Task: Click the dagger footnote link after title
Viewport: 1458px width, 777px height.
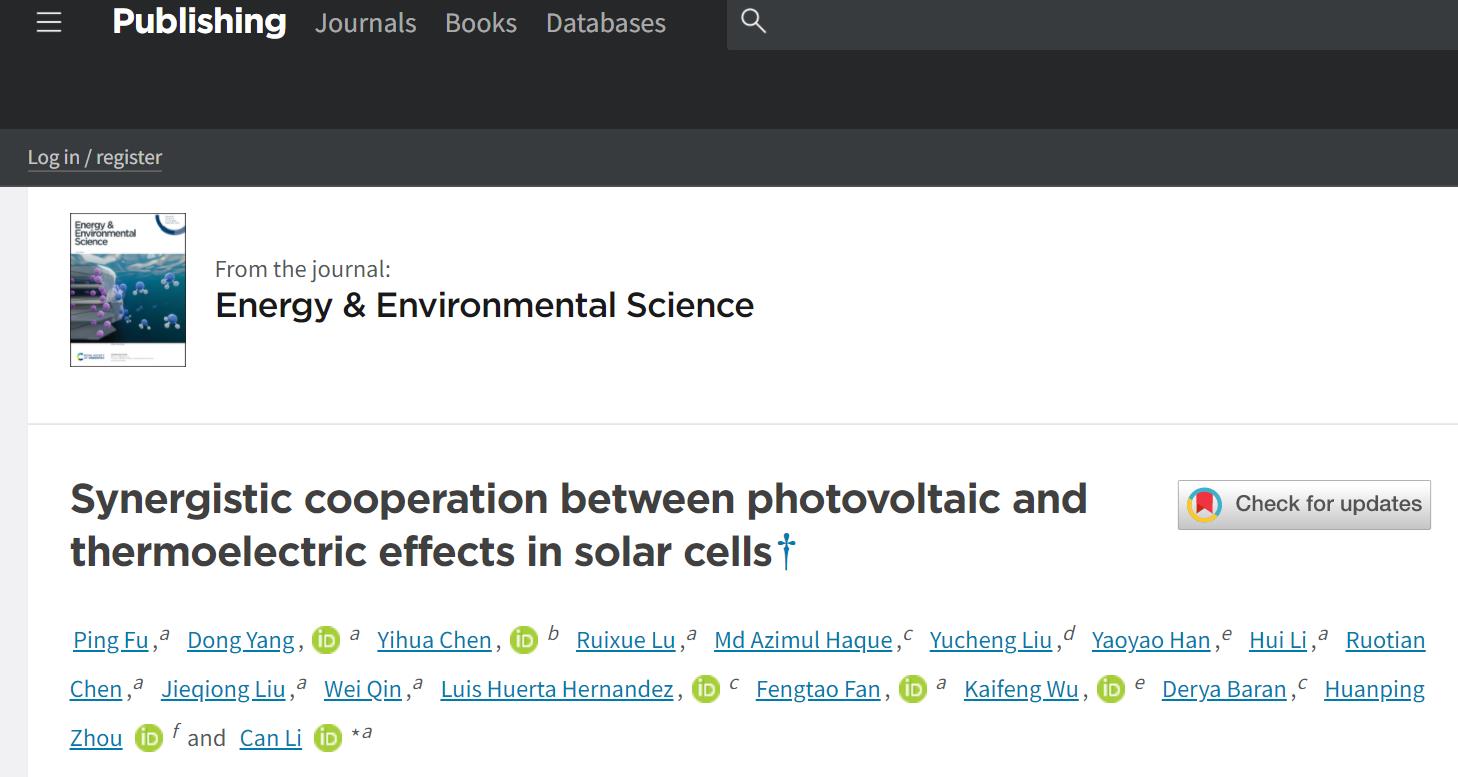Action: (x=787, y=551)
